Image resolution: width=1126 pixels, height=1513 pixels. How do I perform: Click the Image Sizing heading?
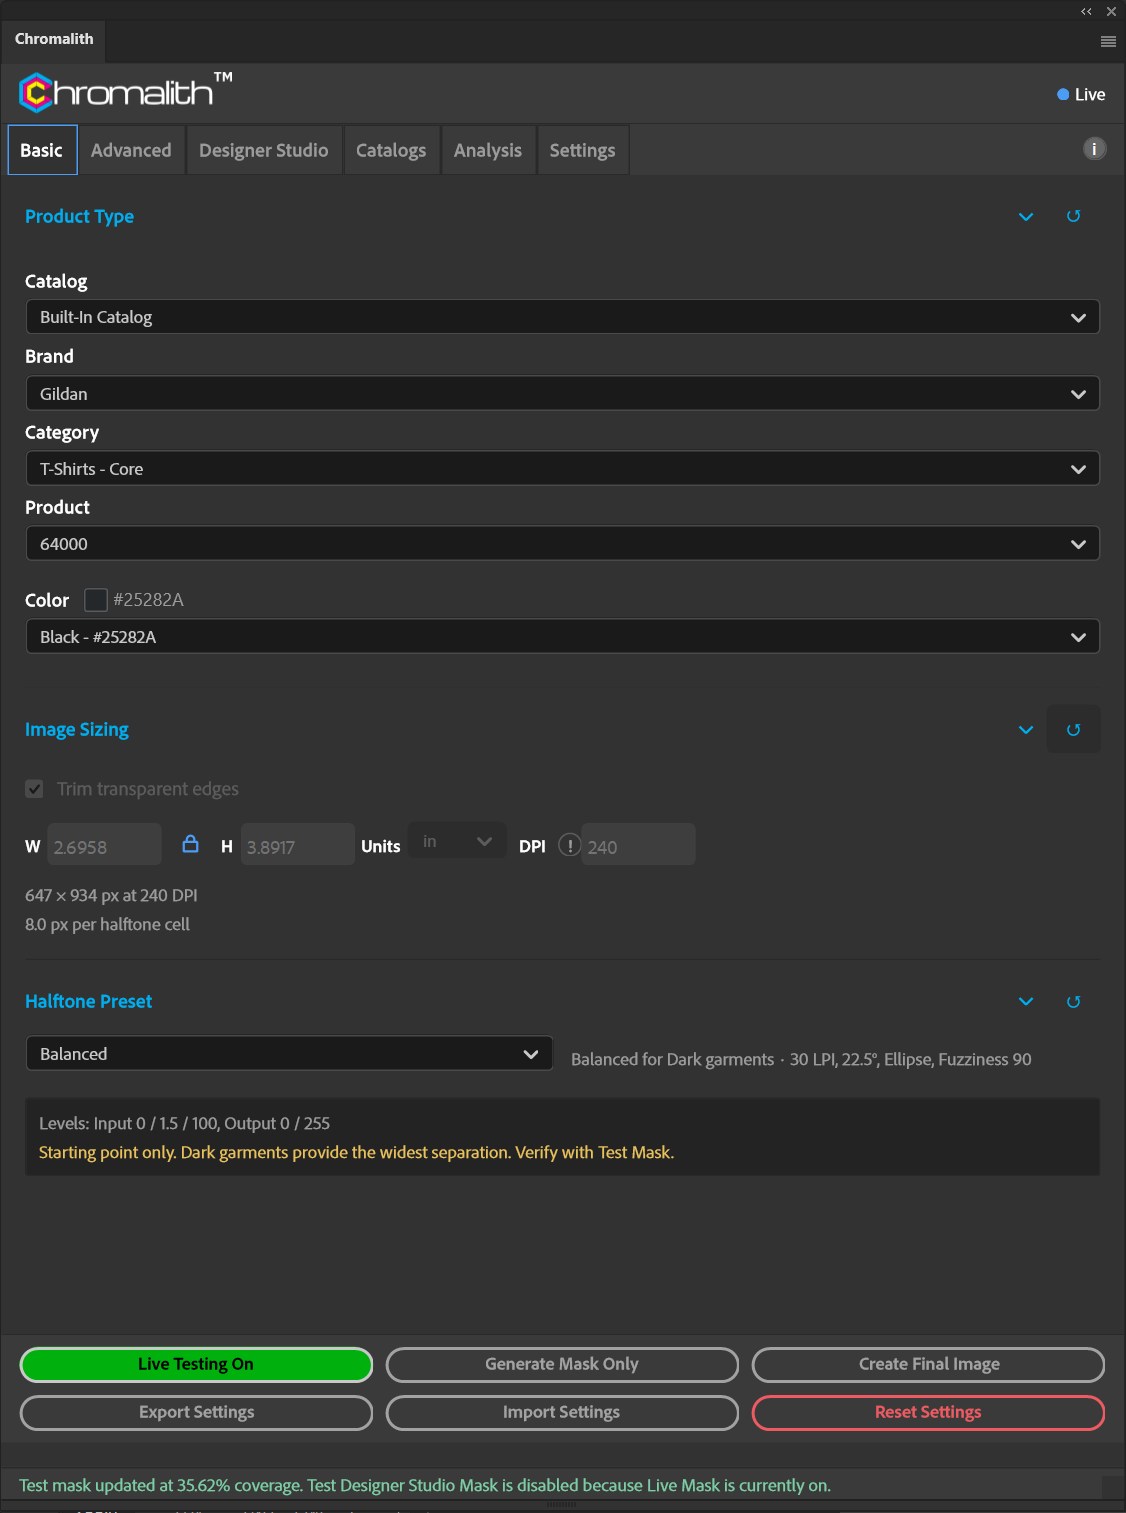77,729
